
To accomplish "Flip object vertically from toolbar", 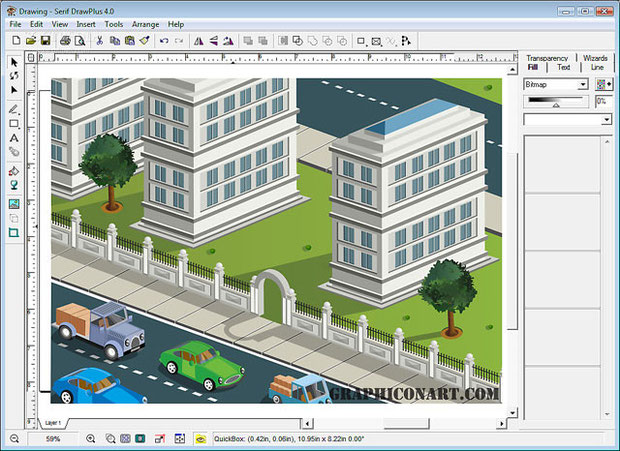I will coord(214,41).
